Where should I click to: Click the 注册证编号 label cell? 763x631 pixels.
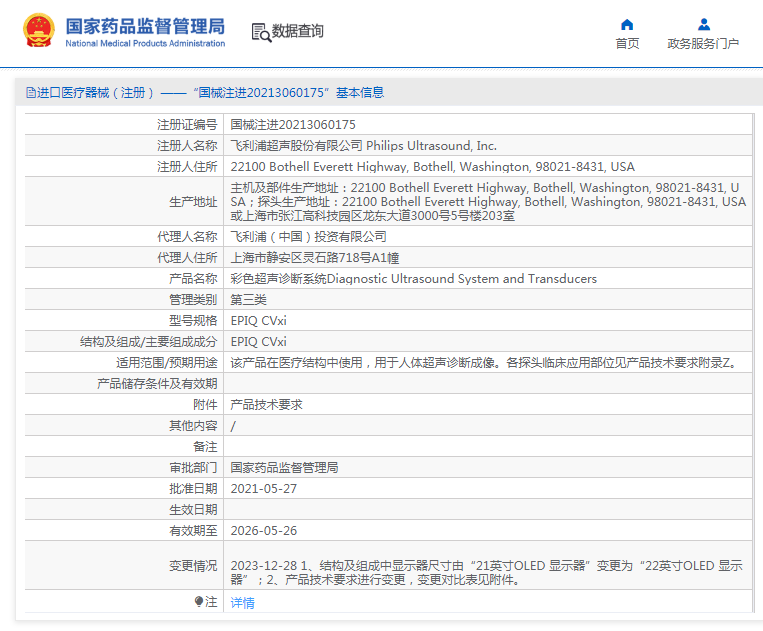[x=124, y=125]
